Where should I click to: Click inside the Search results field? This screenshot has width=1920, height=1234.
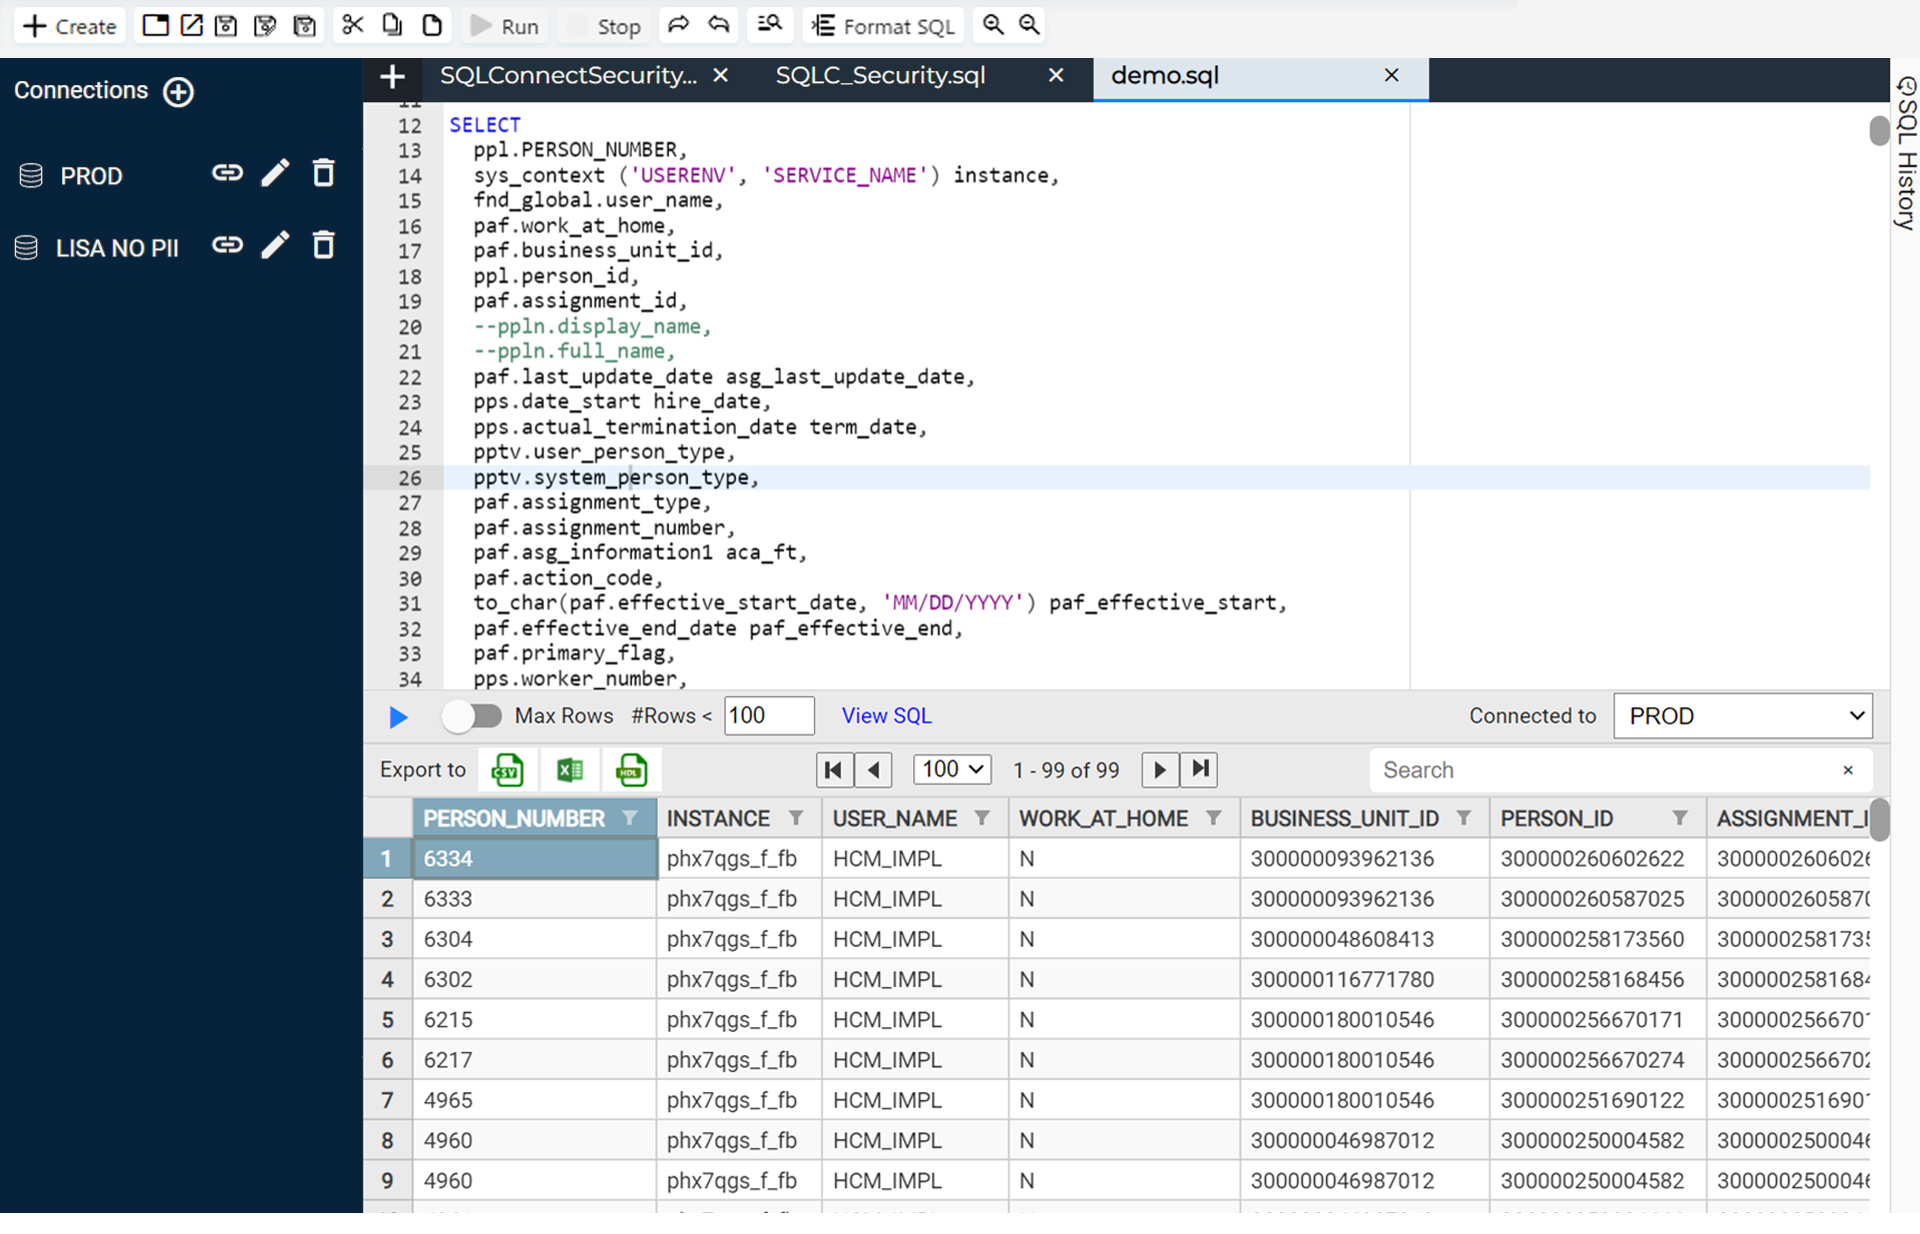coord(1600,769)
